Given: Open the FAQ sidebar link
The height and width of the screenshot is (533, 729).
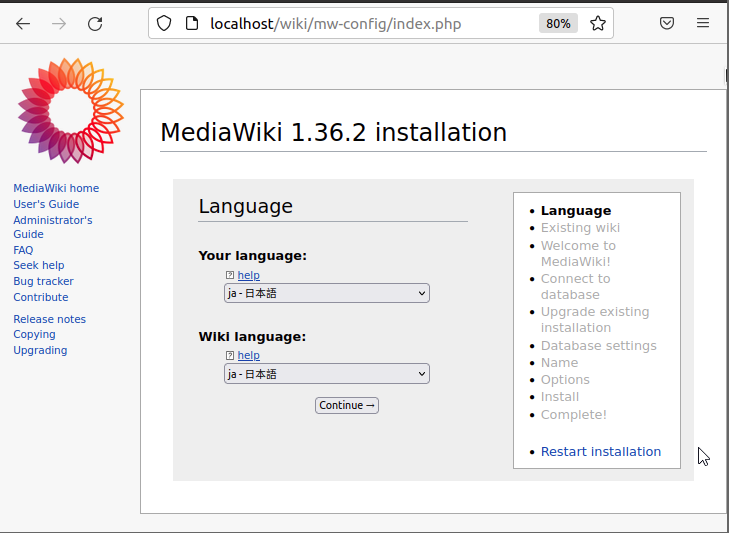Looking at the screenshot, I should point(23,250).
